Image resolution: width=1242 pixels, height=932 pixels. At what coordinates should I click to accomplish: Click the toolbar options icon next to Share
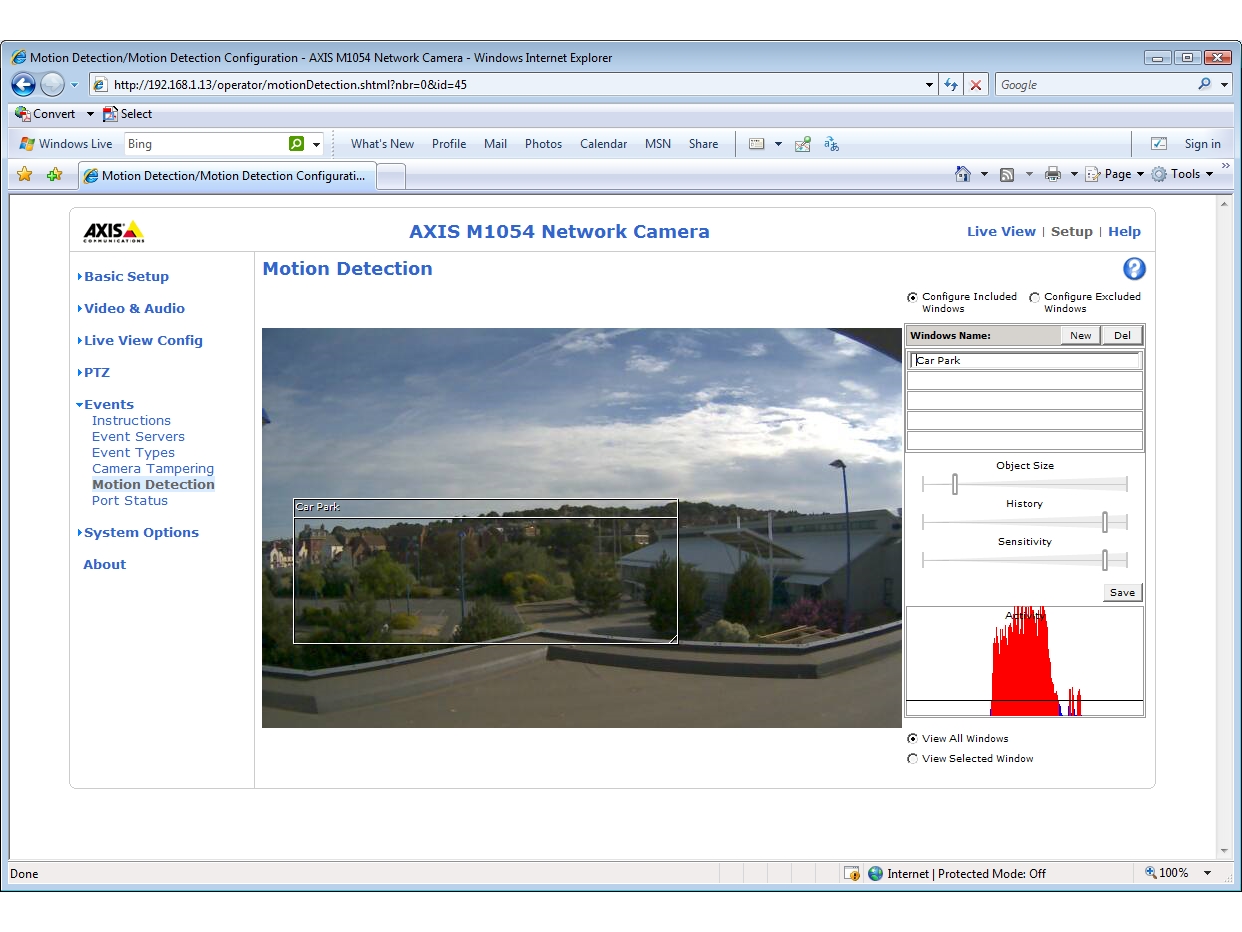(x=757, y=144)
